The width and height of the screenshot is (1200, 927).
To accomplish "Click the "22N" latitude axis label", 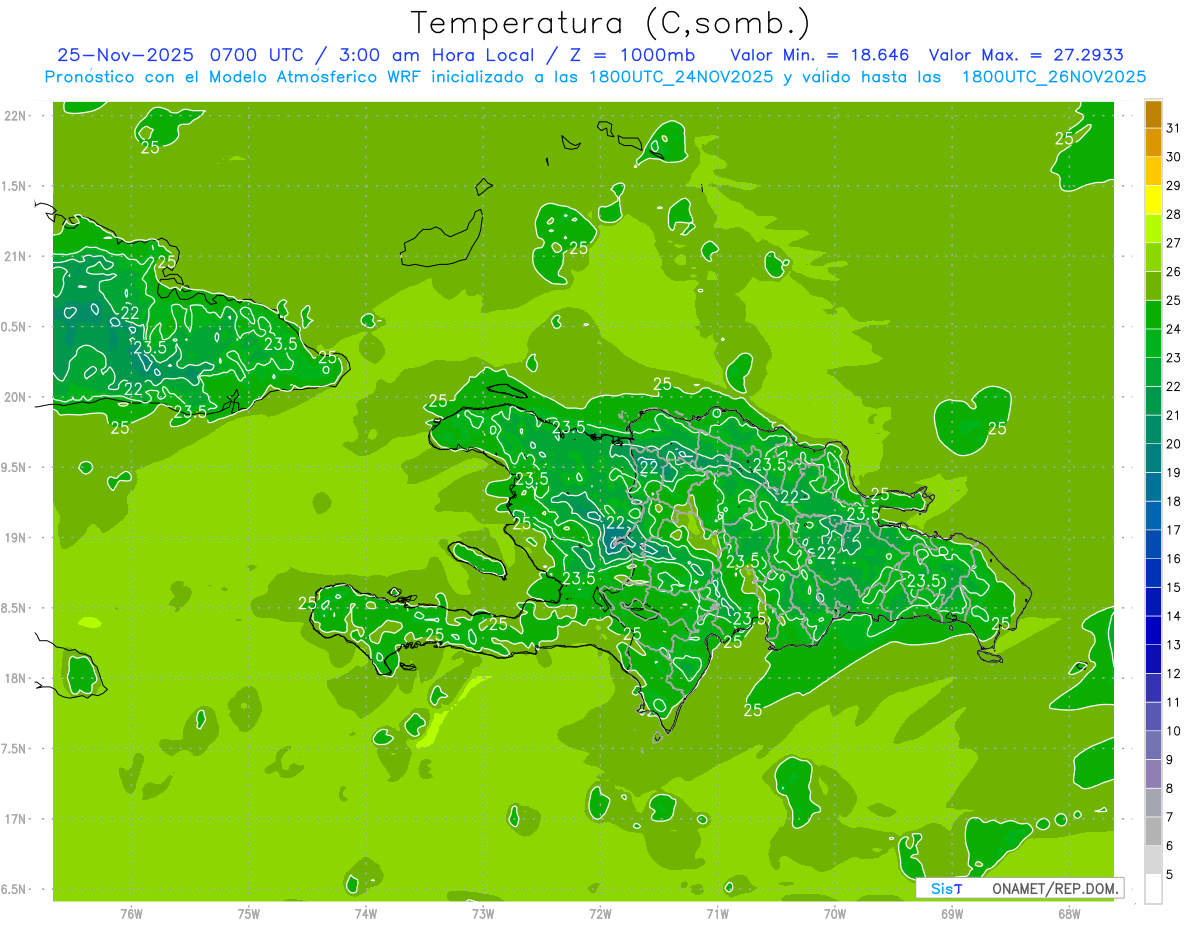I will (x=17, y=116).
